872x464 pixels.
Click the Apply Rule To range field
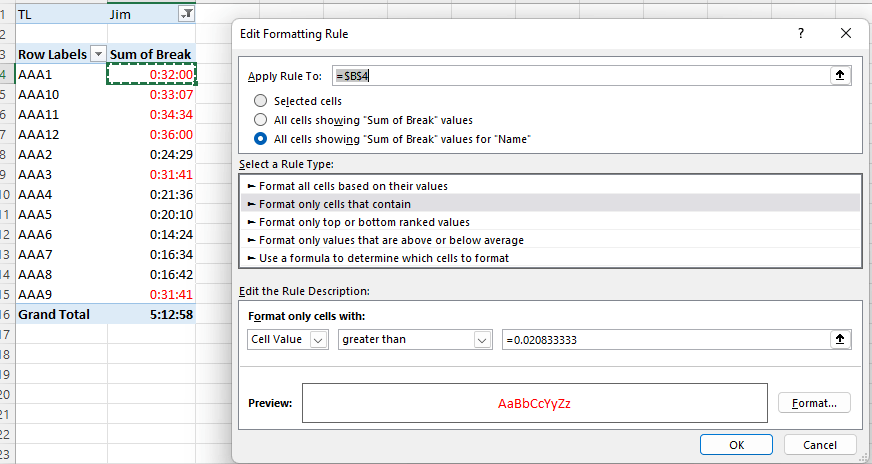coord(581,76)
